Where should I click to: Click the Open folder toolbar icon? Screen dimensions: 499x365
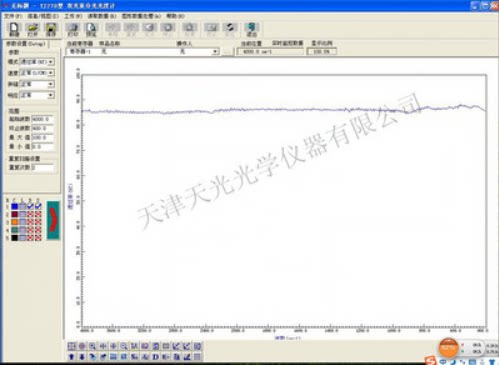[x=32, y=29]
